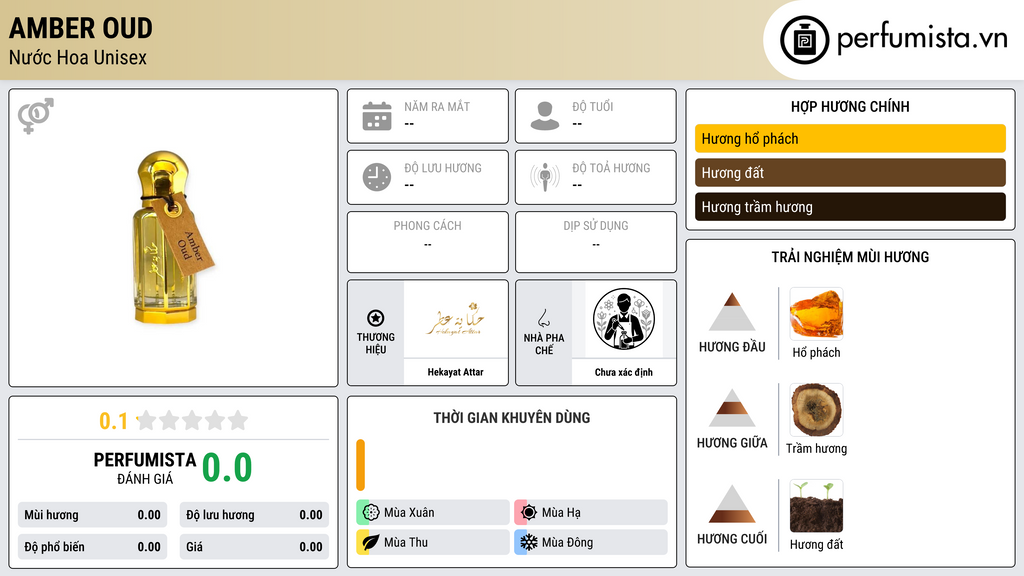The width and height of the screenshot is (1024, 576).
Task: Click the Trải nghiệm mùi hương heading
Action: 850,257
